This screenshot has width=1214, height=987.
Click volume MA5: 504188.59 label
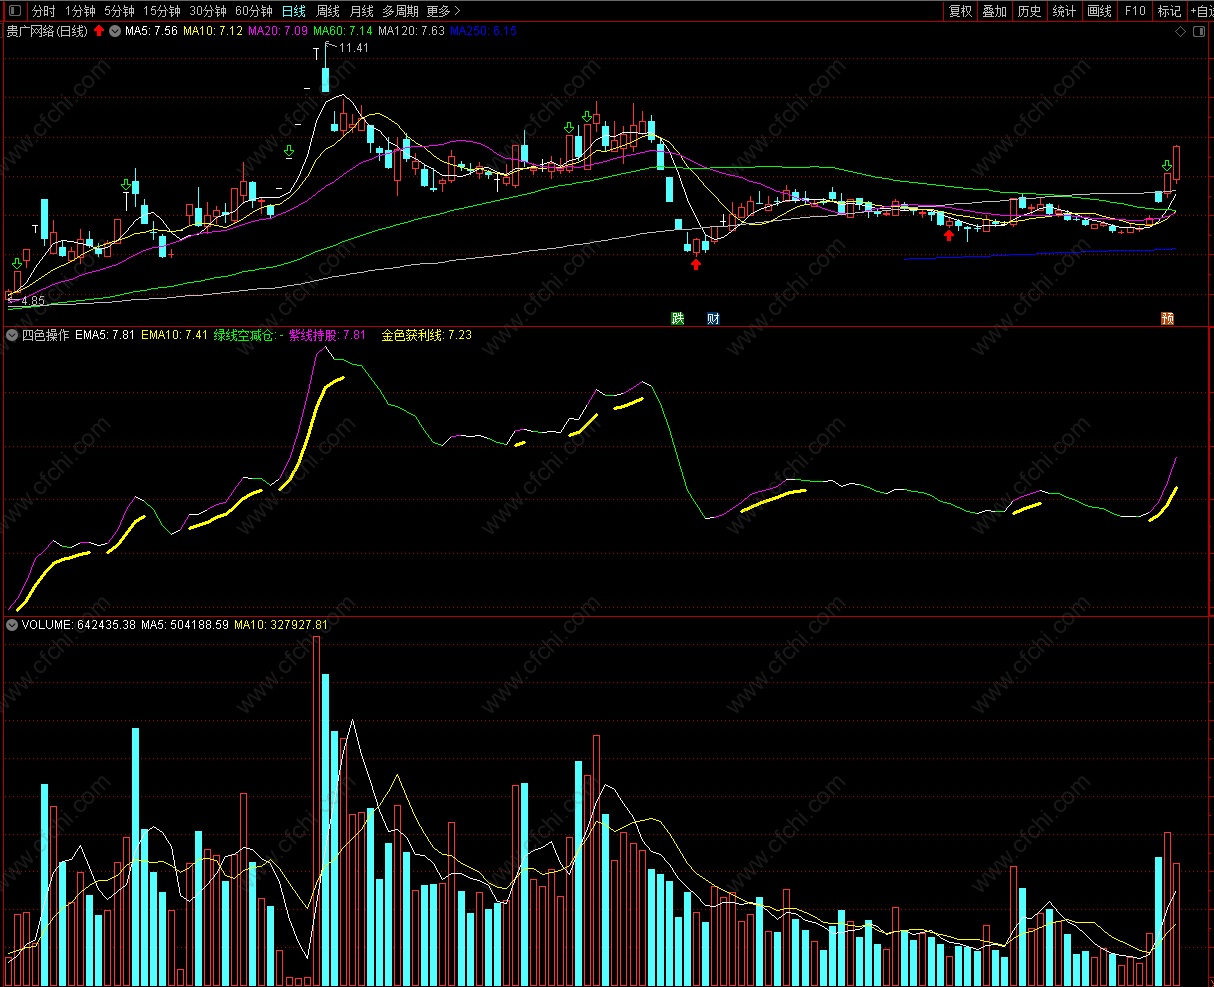(185, 625)
